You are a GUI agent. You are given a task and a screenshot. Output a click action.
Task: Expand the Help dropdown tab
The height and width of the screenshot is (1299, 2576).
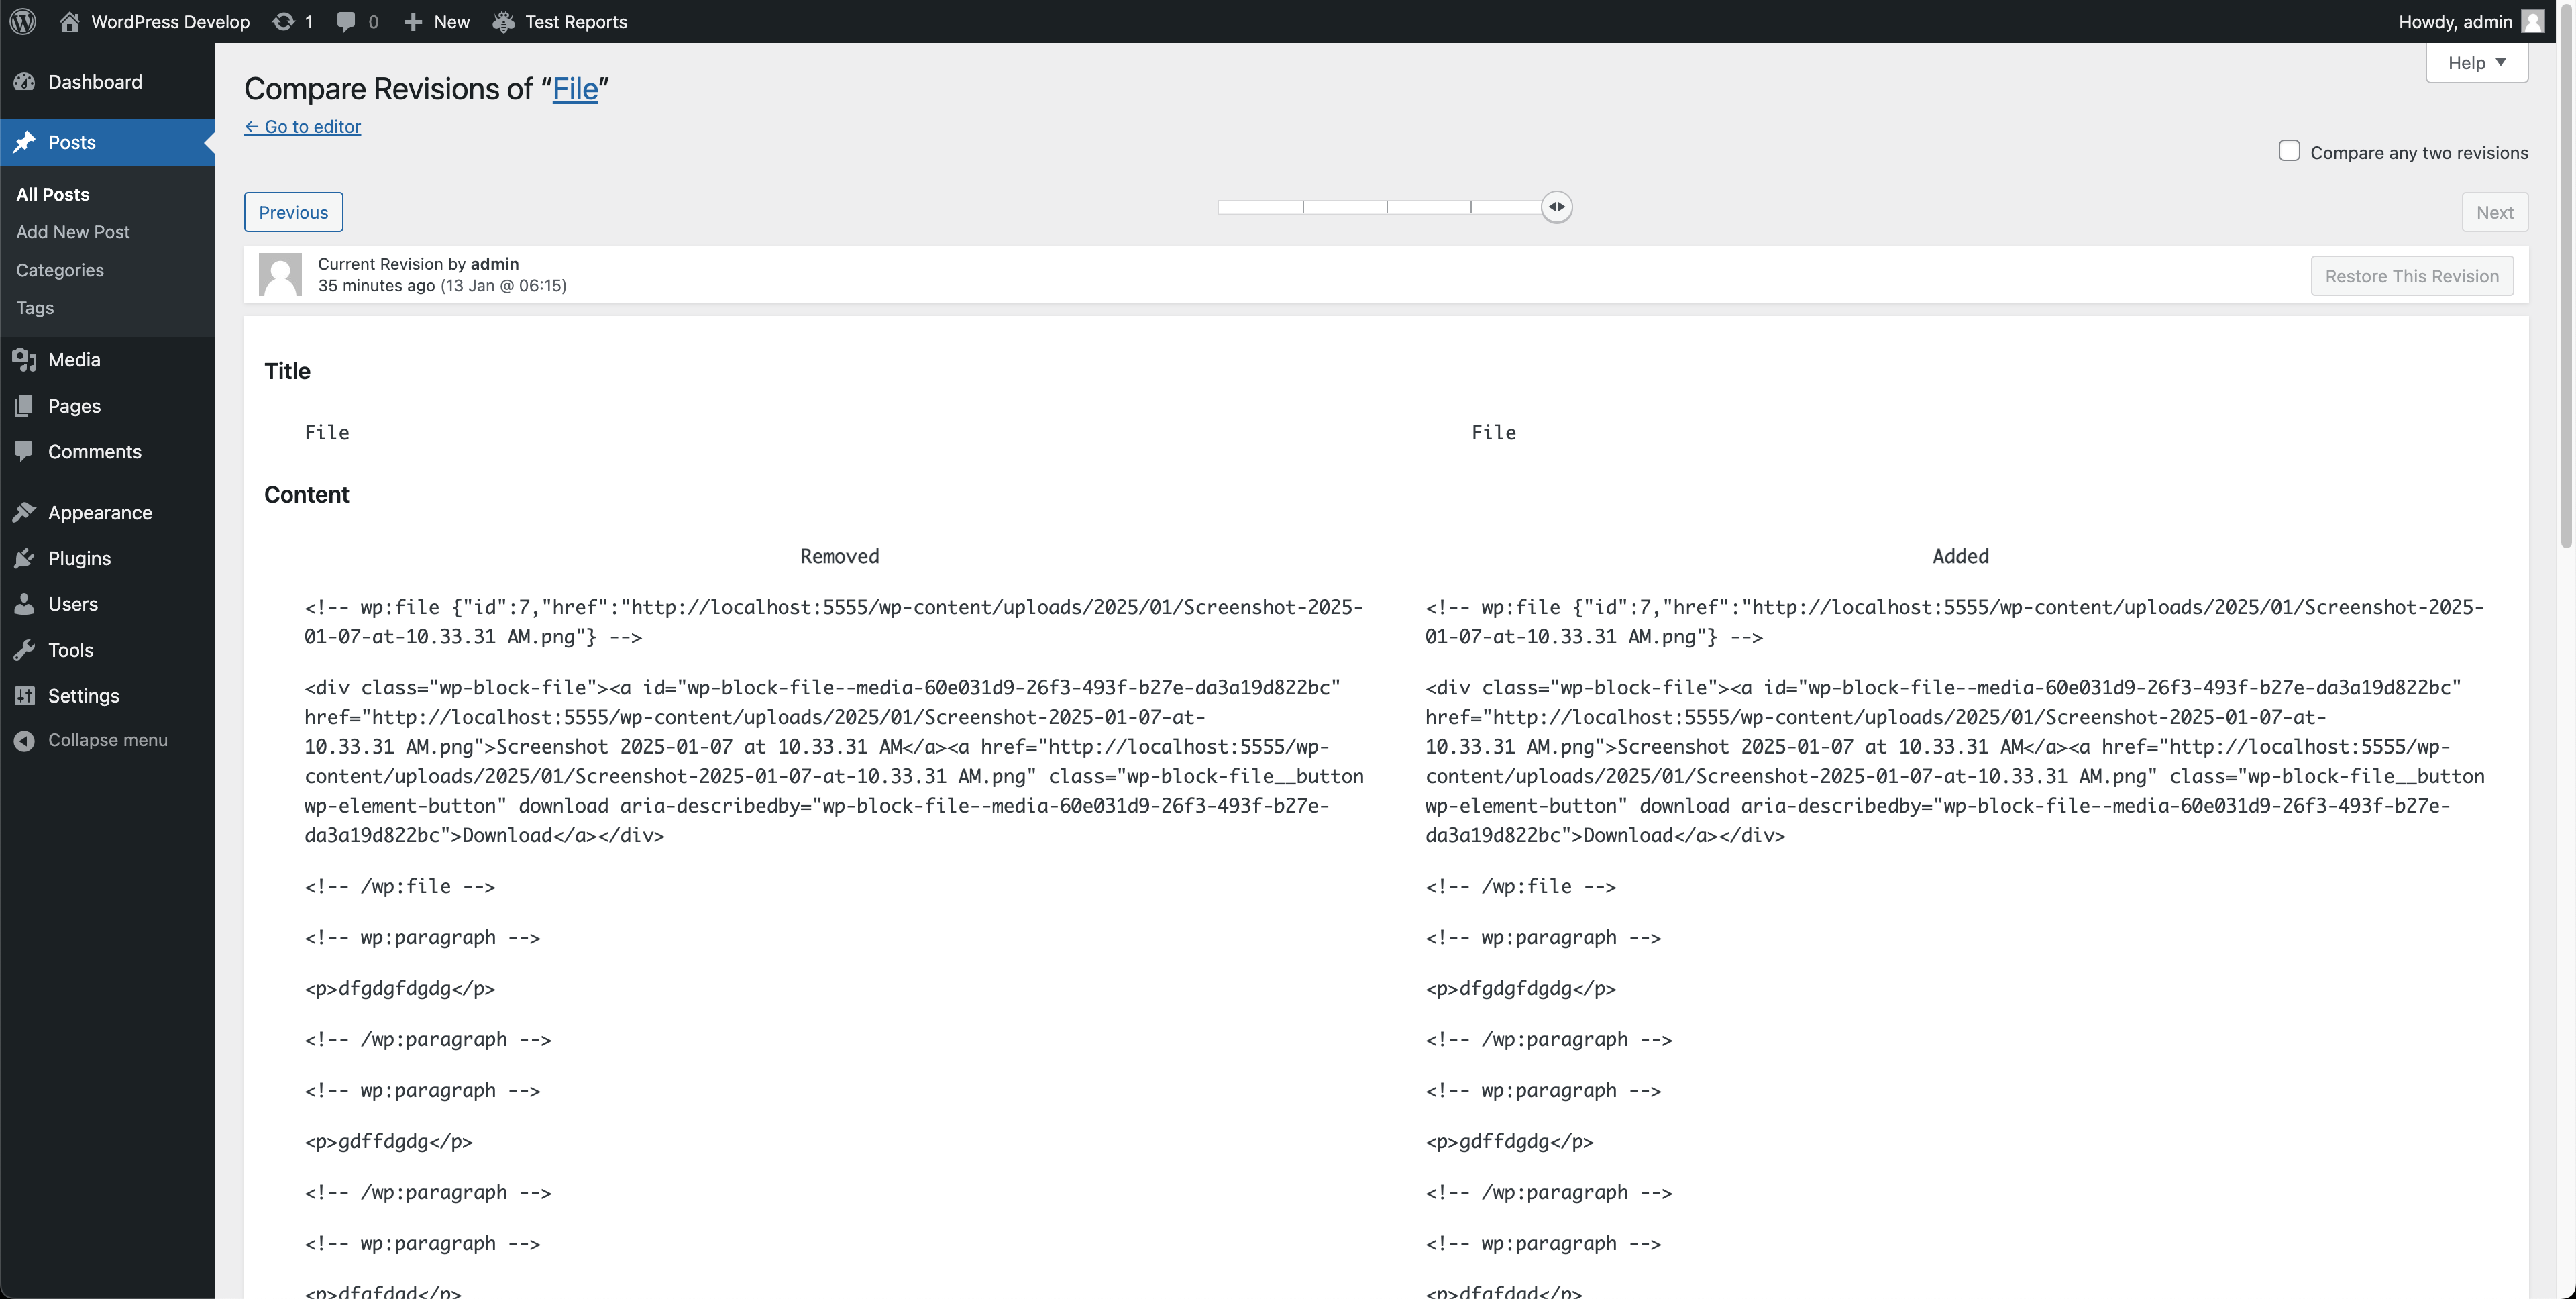(x=2476, y=63)
